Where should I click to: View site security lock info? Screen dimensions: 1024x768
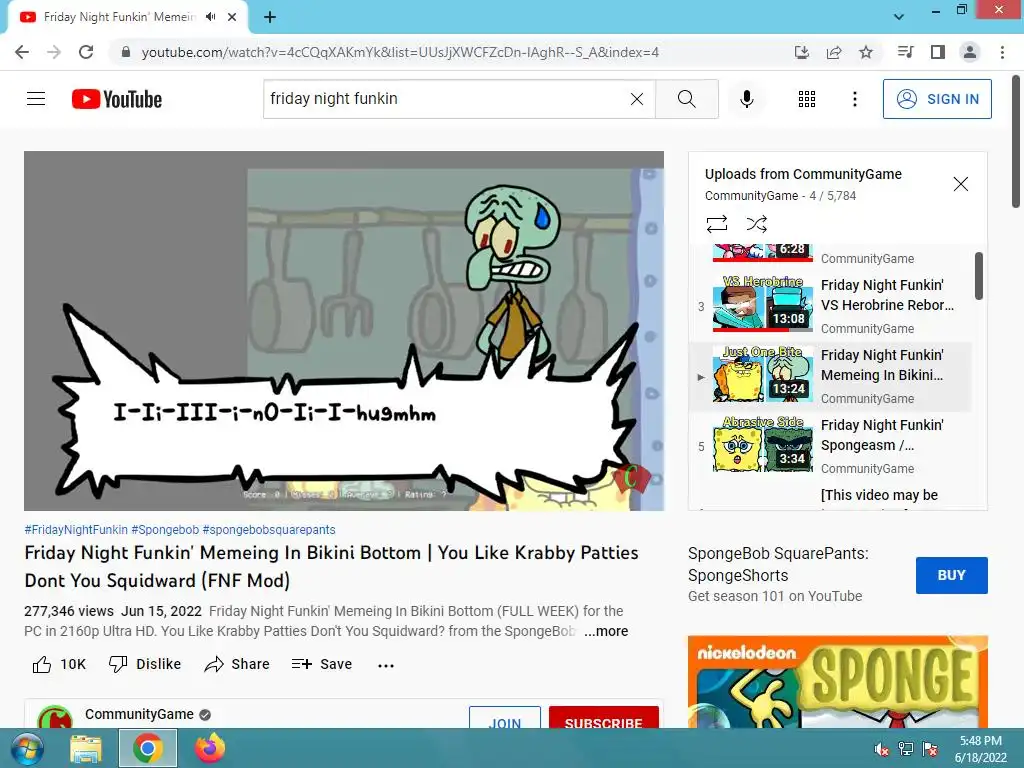pyautogui.click(x=125, y=52)
